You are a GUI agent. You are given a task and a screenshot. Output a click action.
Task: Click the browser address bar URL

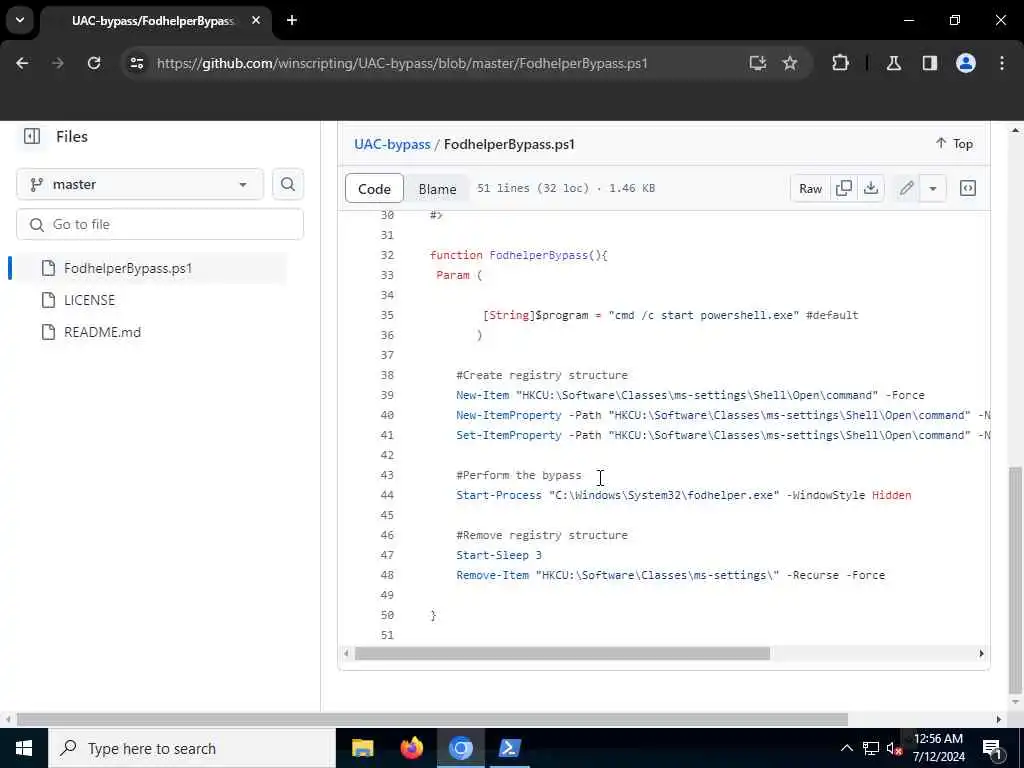(x=402, y=63)
